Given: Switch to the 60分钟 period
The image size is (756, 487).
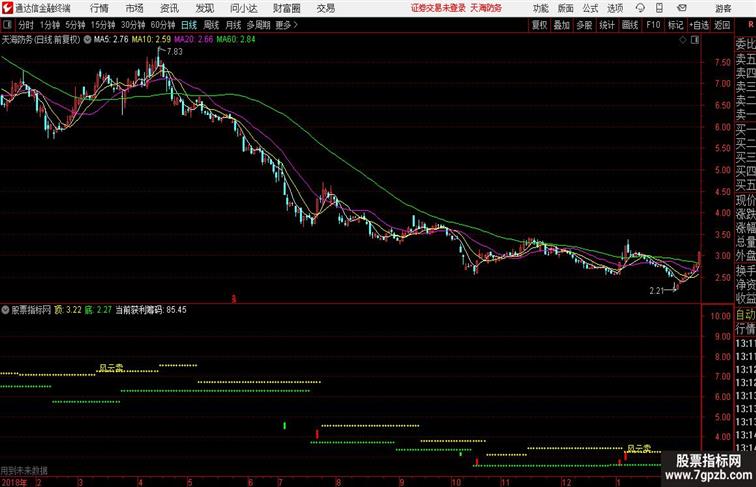Looking at the screenshot, I should pos(163,25).
